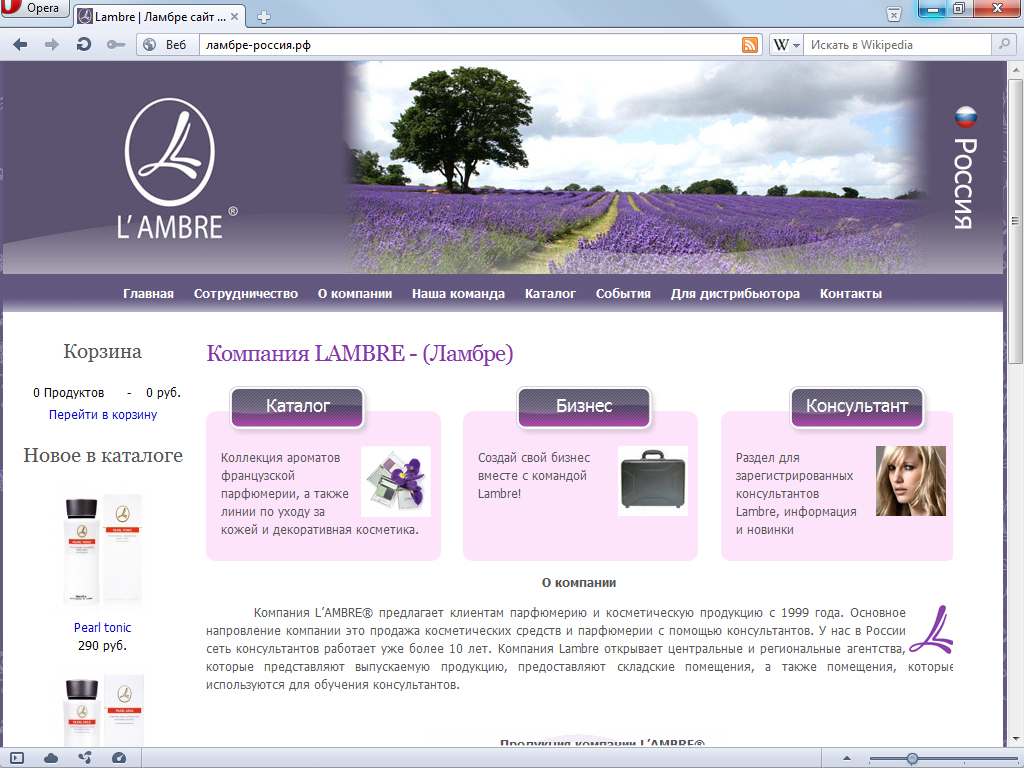Image resolution: width=1024 pixels, height=768 pixels.
Task: Click the second product image below Pearl tonic
Action: point(103,710)
